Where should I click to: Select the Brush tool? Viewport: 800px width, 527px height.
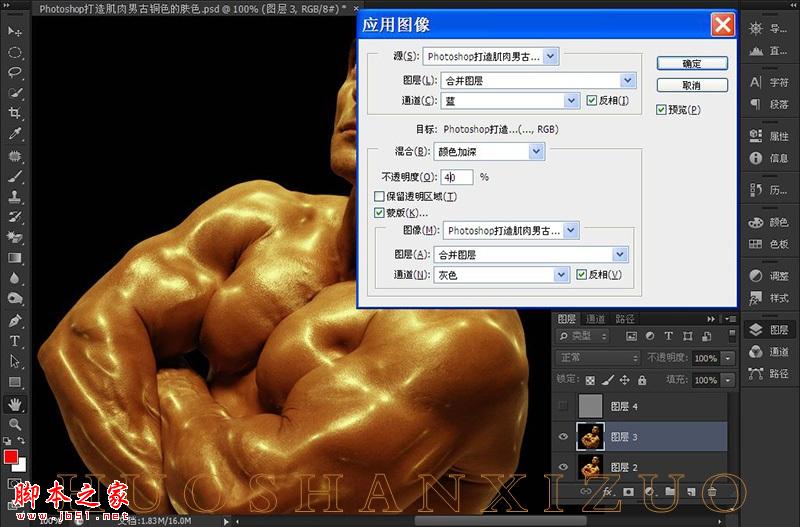pyautogui.click(x=15, y=177)
